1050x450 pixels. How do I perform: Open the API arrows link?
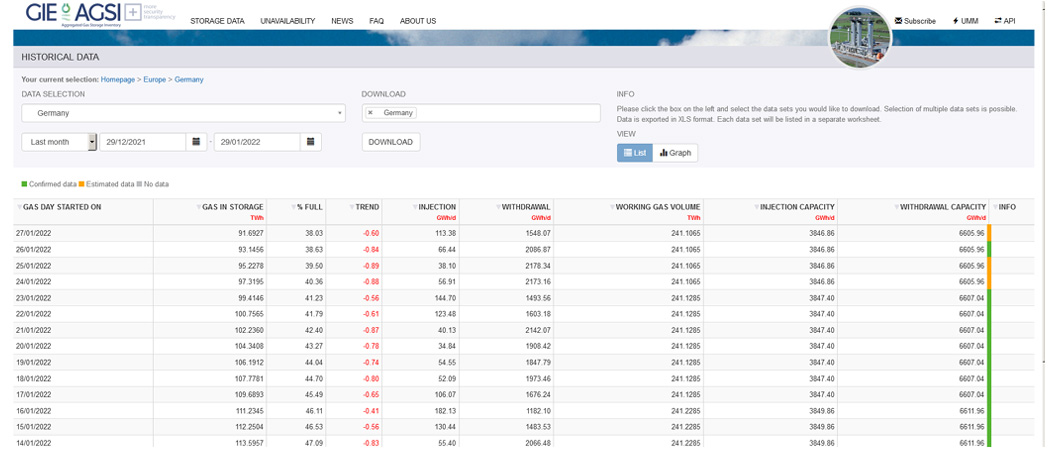point(1004,21)
